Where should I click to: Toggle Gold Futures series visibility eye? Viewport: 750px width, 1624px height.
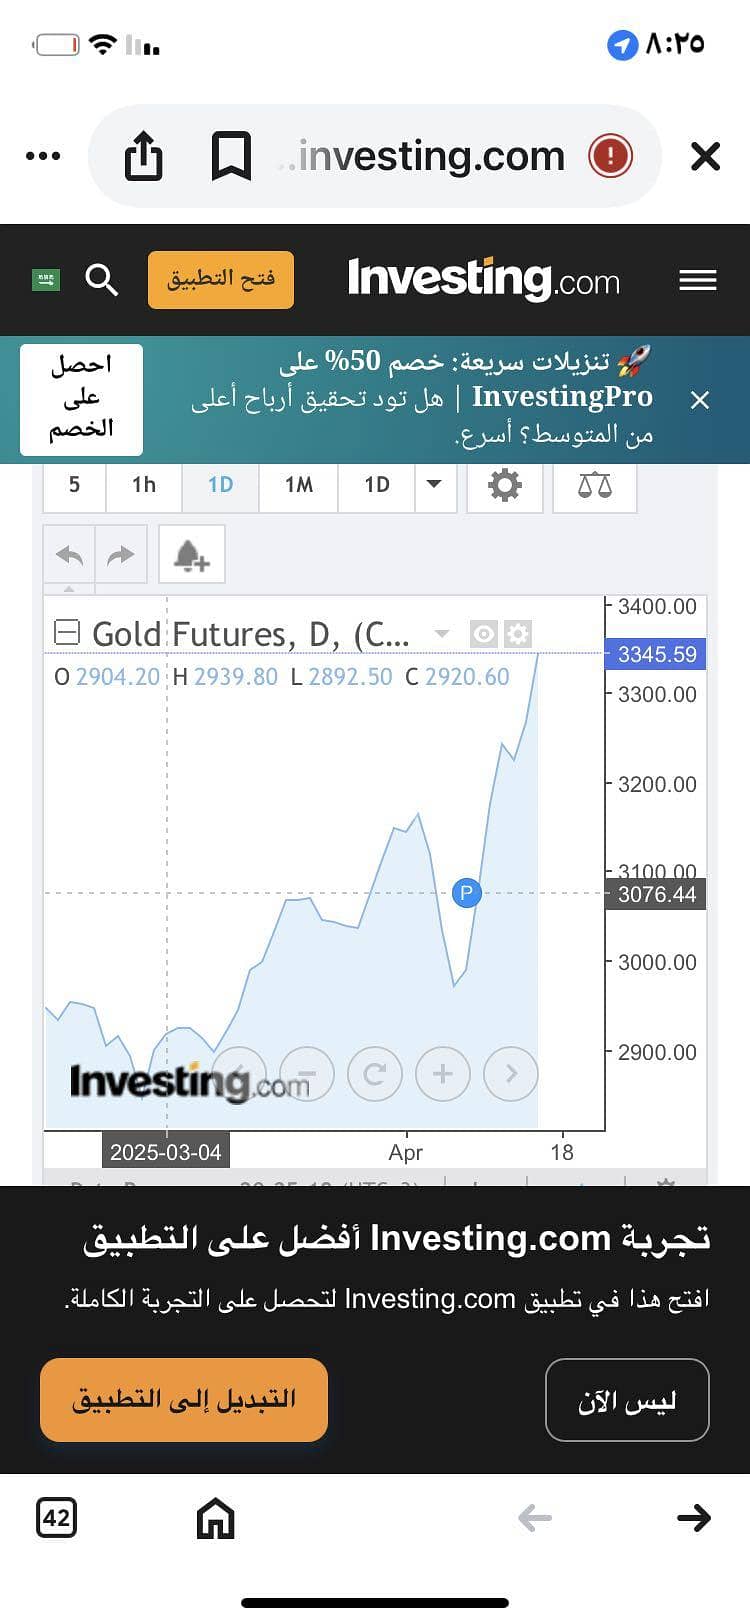484,634
